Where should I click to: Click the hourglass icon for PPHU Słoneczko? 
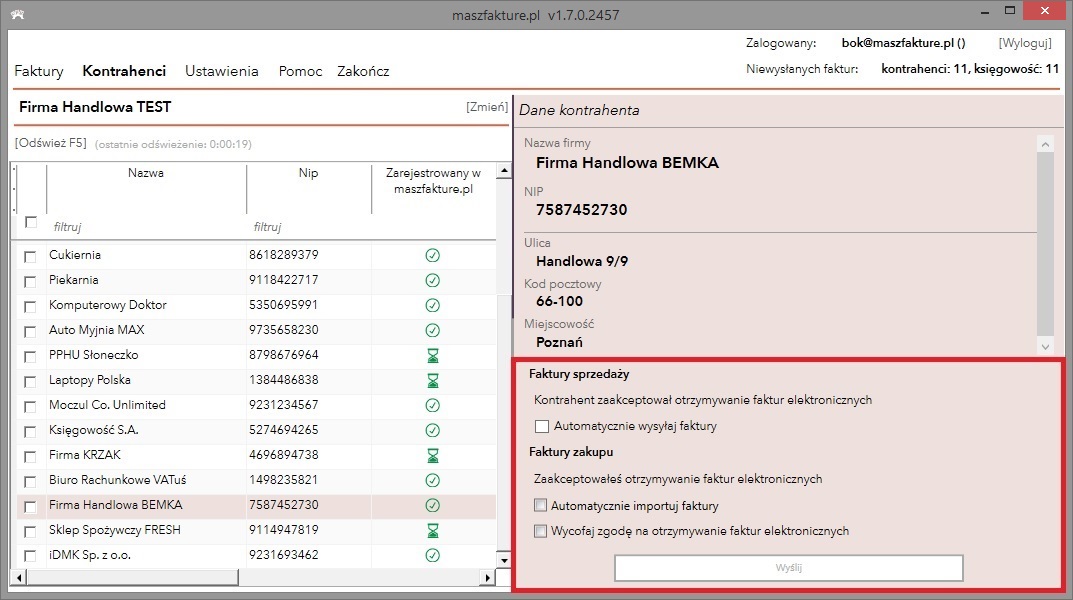[432, 356]
